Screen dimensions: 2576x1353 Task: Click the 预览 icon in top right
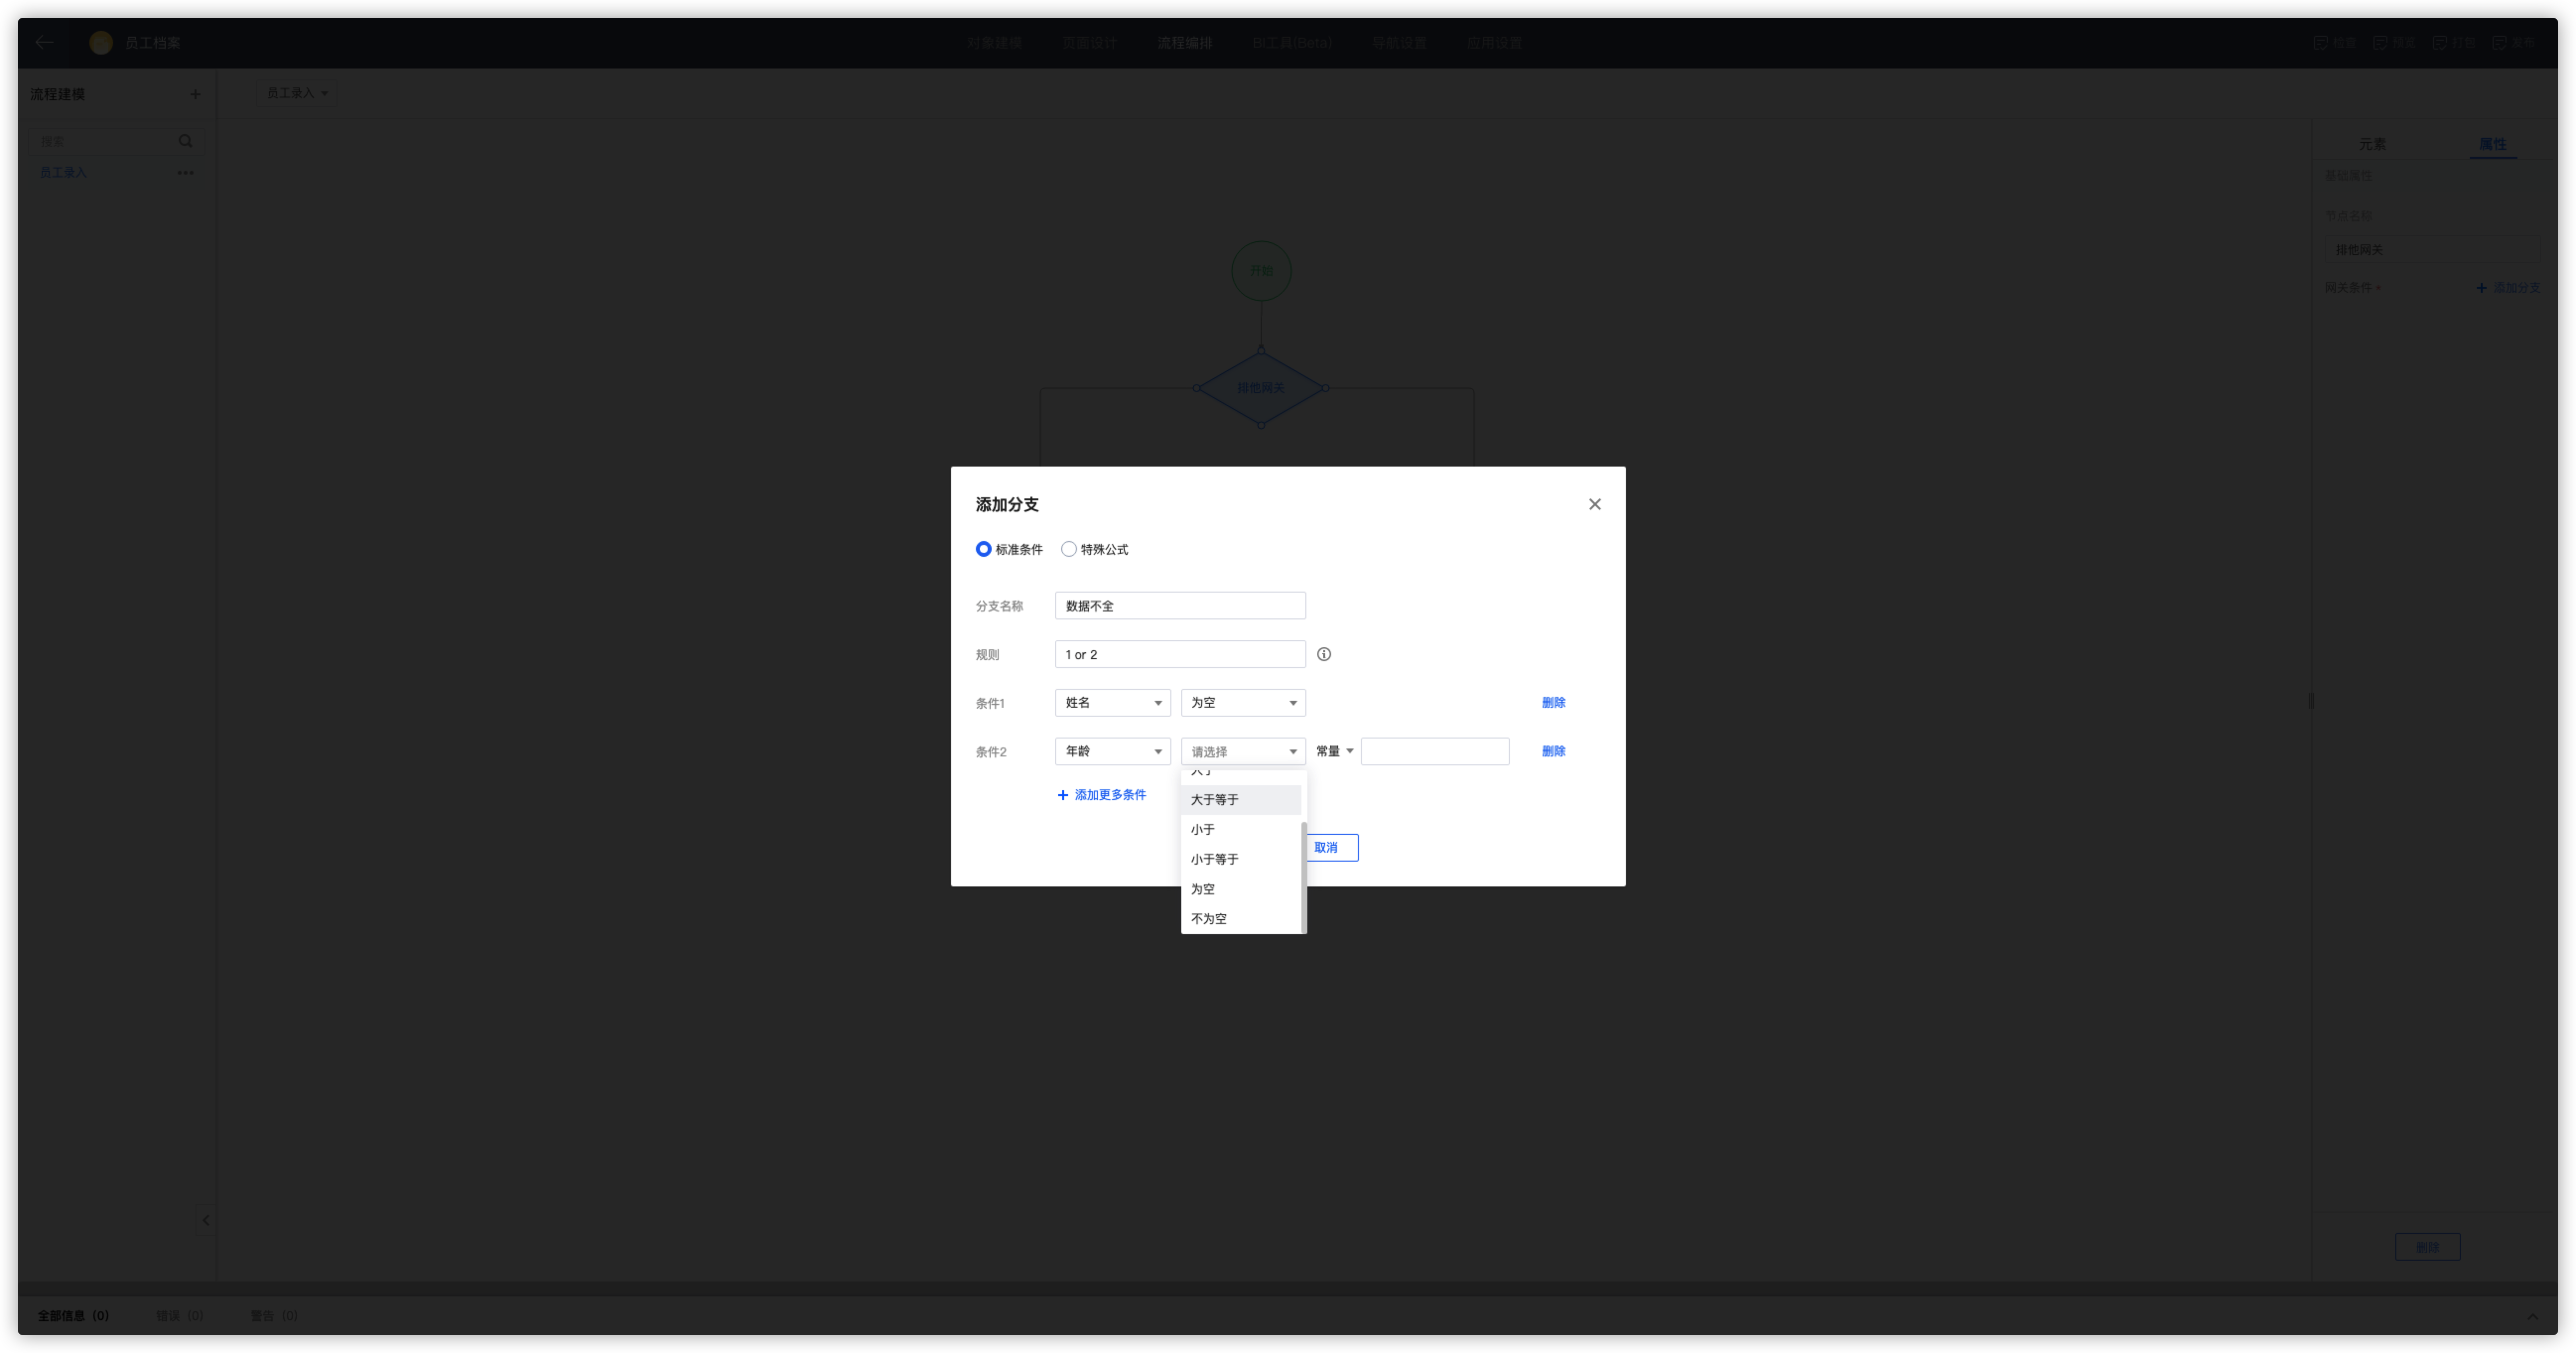[x=2379, y=42]
